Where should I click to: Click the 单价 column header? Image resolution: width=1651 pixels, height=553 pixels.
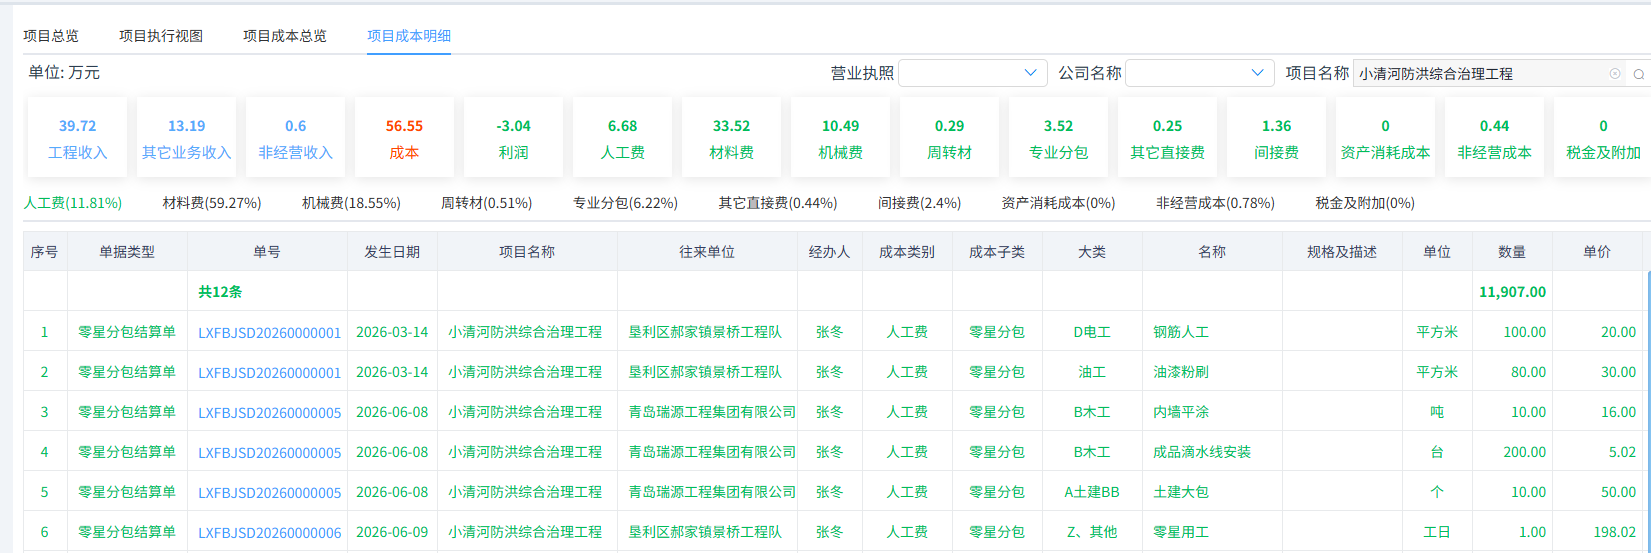1597,252
